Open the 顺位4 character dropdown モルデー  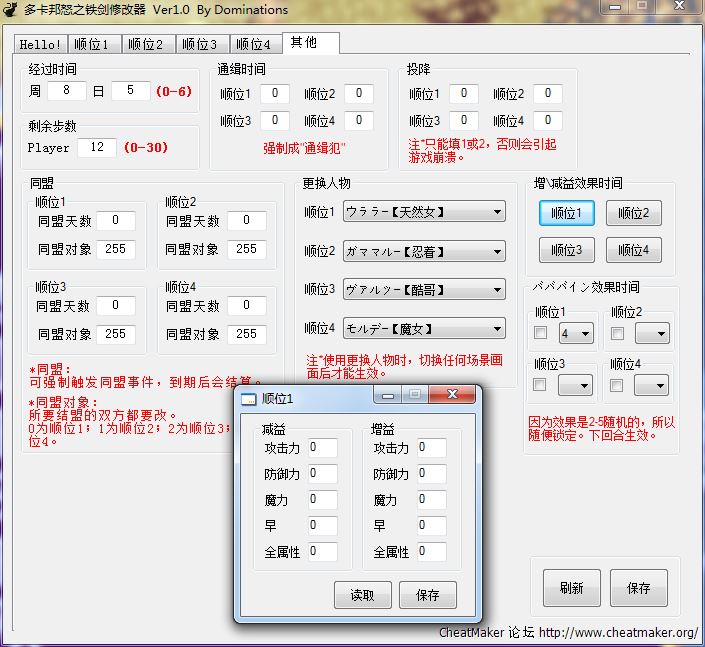click(423, 328)
